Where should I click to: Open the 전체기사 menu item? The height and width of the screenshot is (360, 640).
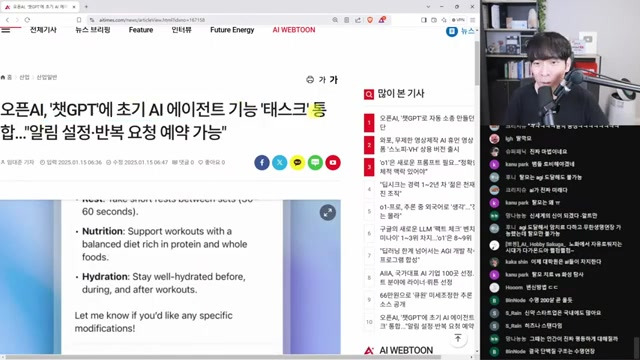pyautogui.click(x=43, y=30)
